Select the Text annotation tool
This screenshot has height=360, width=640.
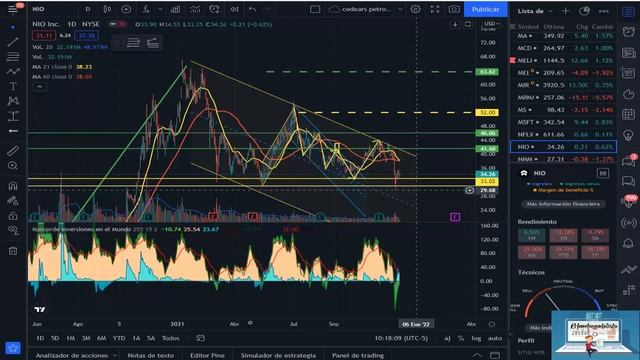13,86
